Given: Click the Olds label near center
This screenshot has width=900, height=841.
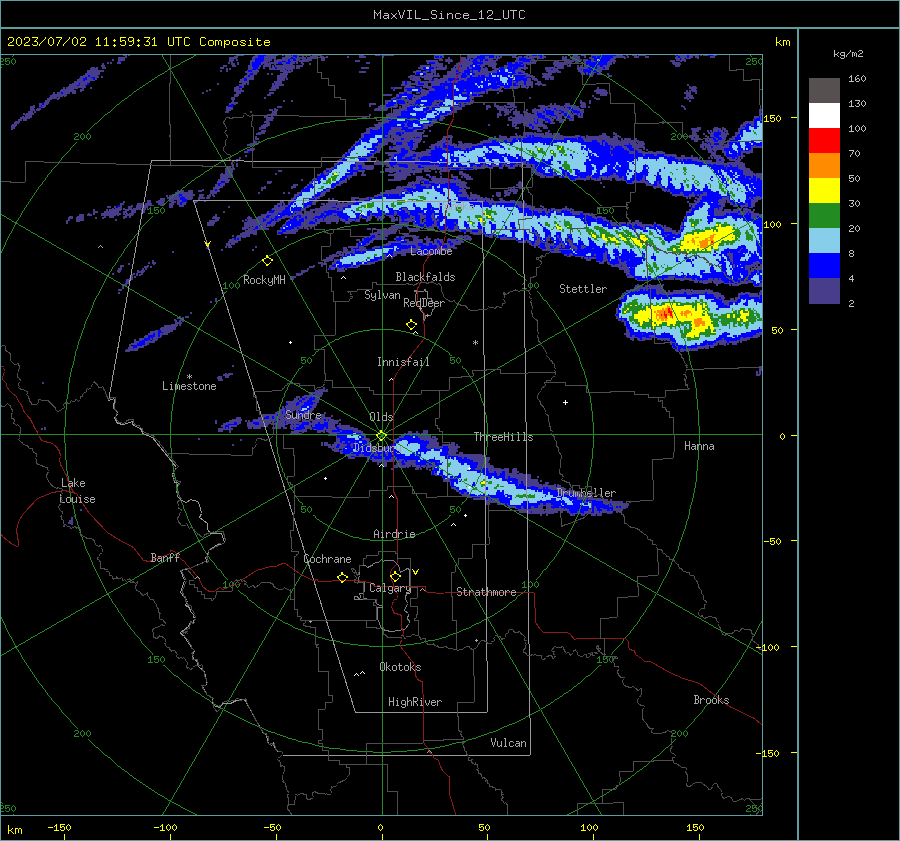Looking at the screenshot, I should point(381,417).
